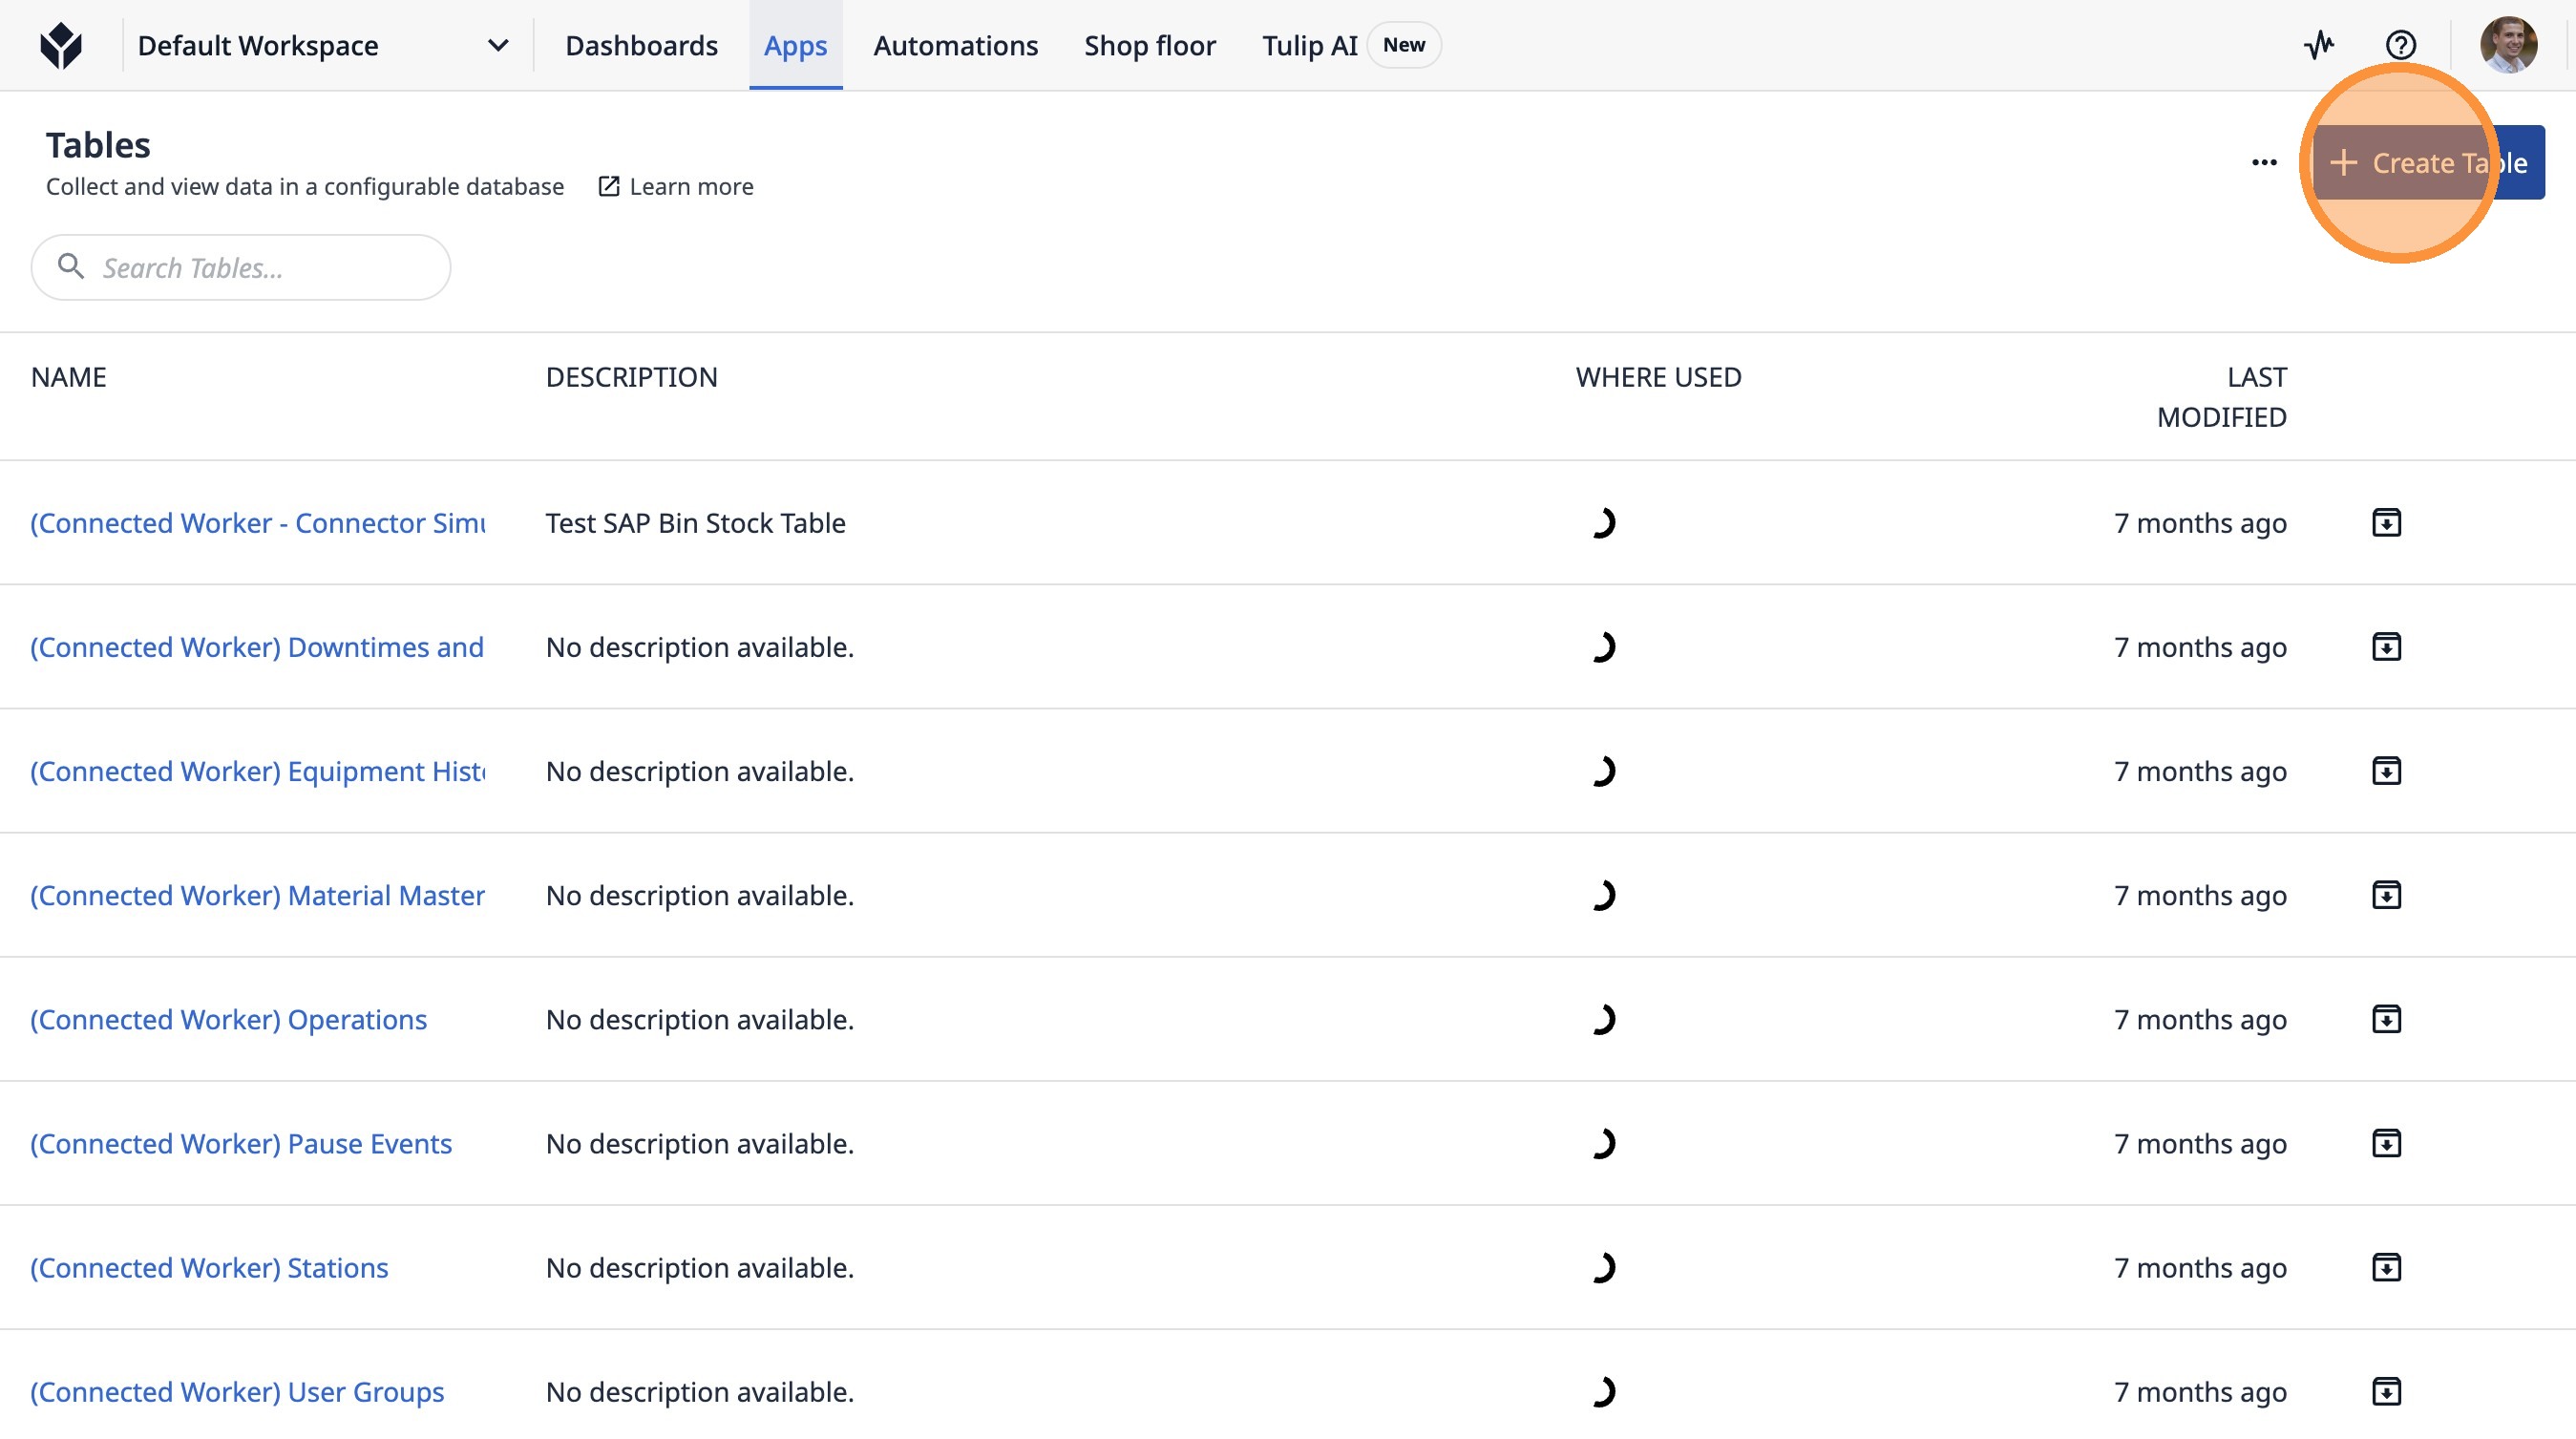Open Tulip AI from navigation
This screenshot has height=1439, width=2576.
pyautogui.click(x=1309, y=45)
